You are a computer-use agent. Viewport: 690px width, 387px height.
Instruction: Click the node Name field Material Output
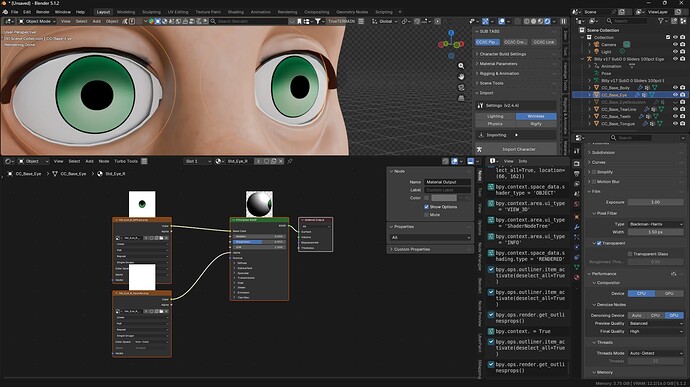[x=447, y=182]
